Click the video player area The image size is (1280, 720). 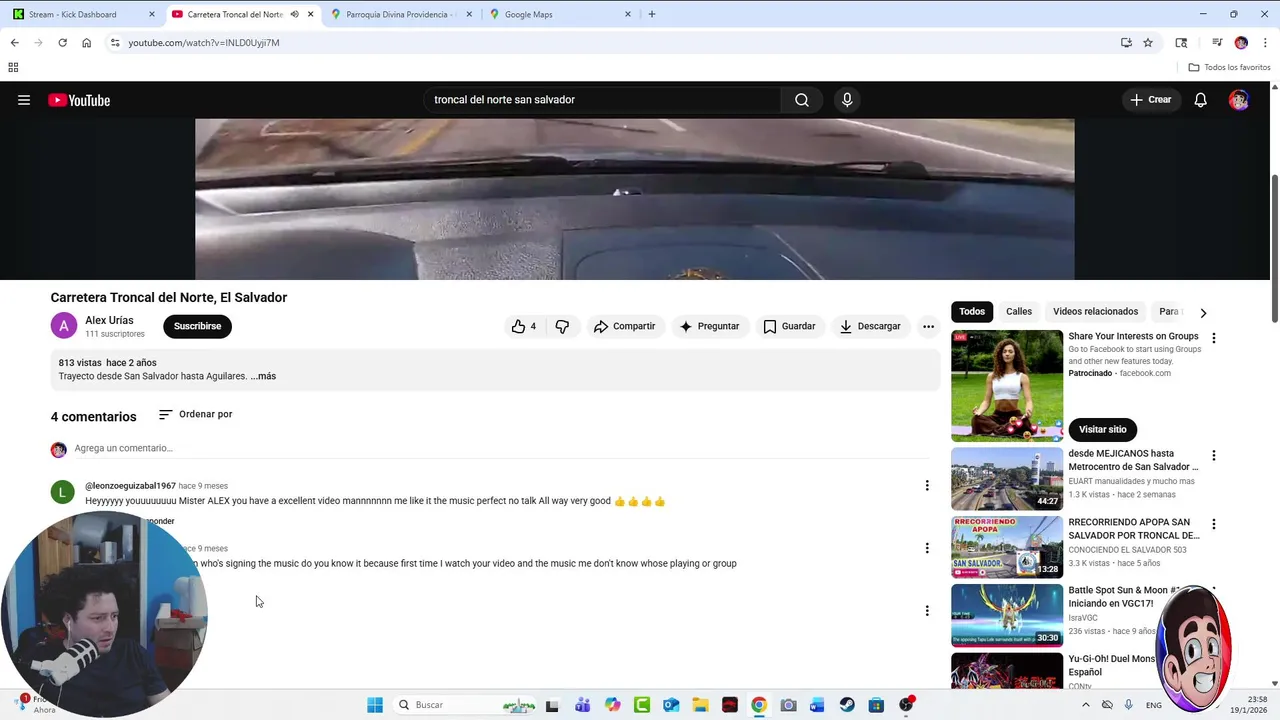[634, 199]
